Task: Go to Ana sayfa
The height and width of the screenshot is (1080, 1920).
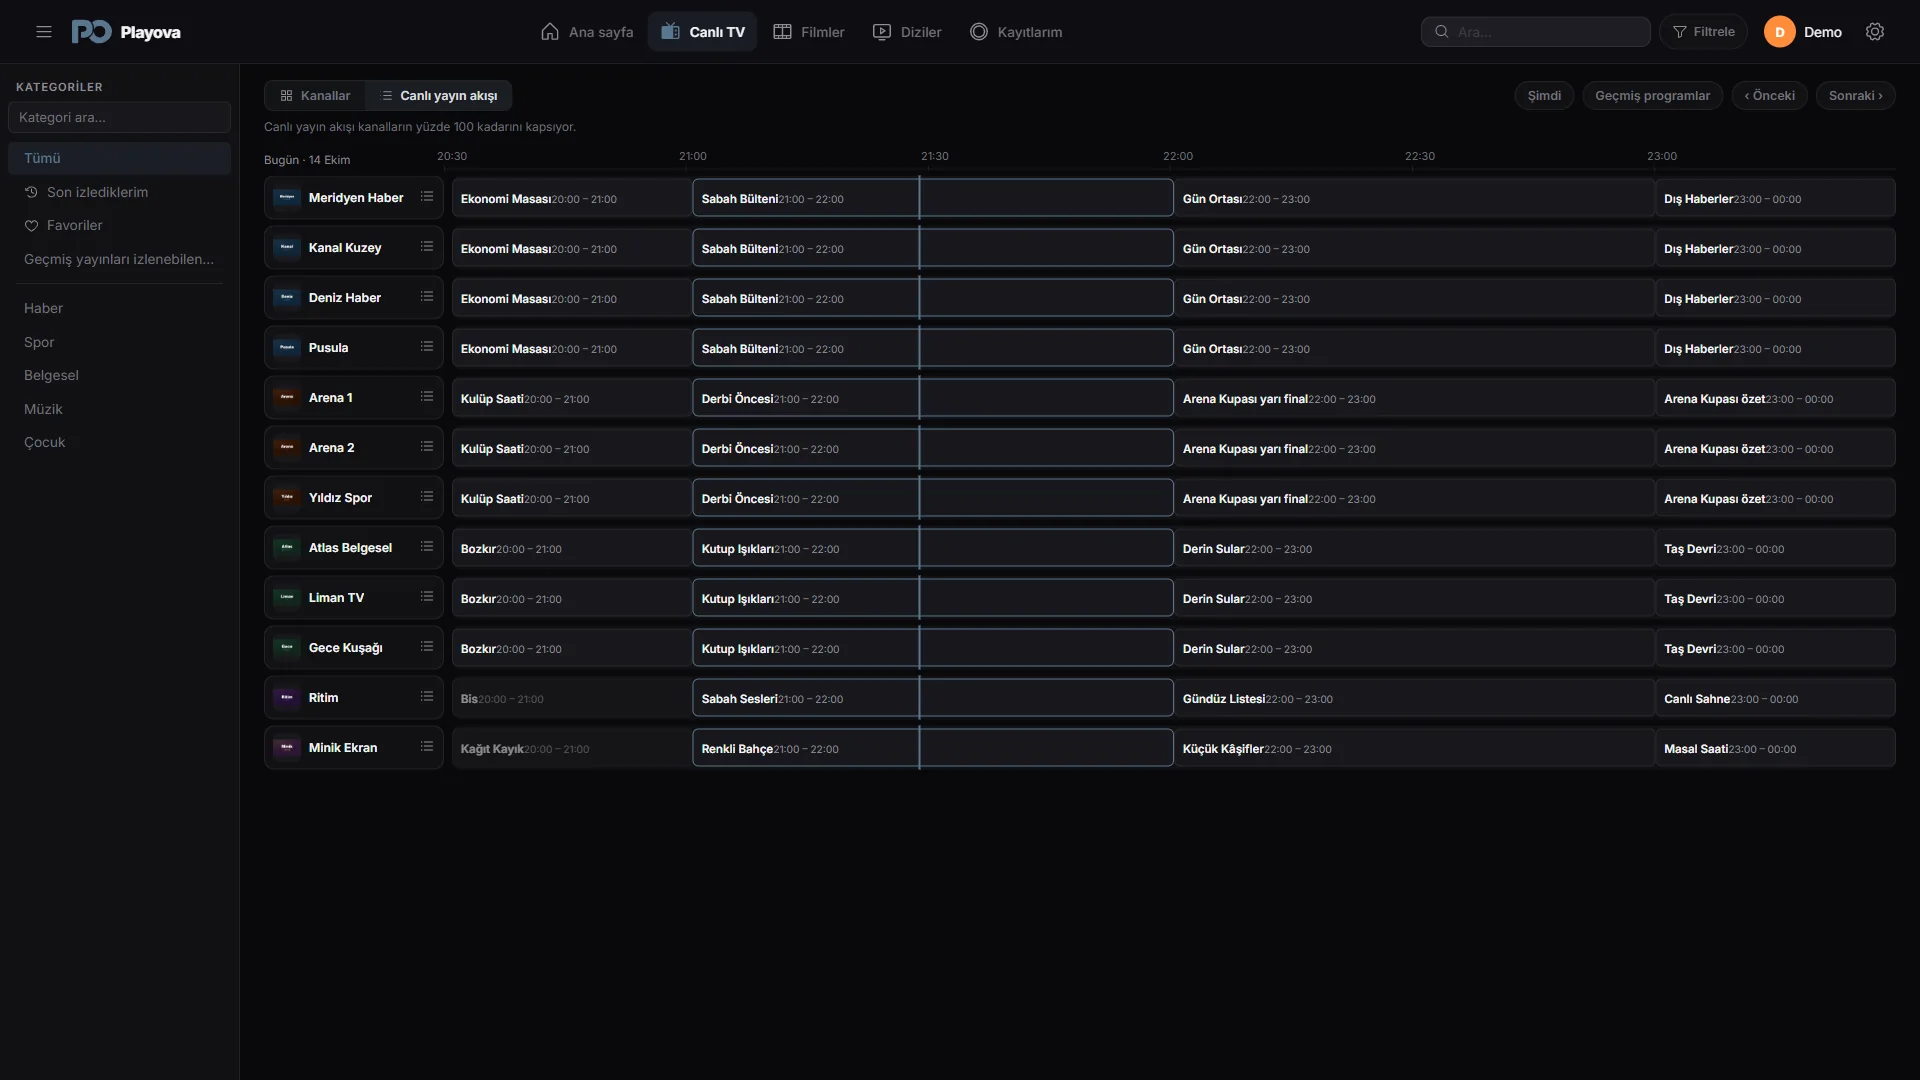Action: 587,32
